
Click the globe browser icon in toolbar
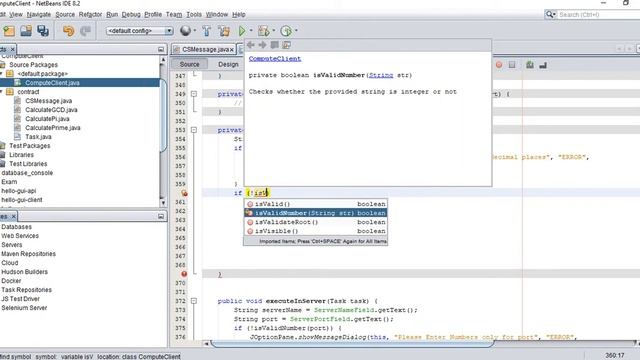(x=185, y=31)
